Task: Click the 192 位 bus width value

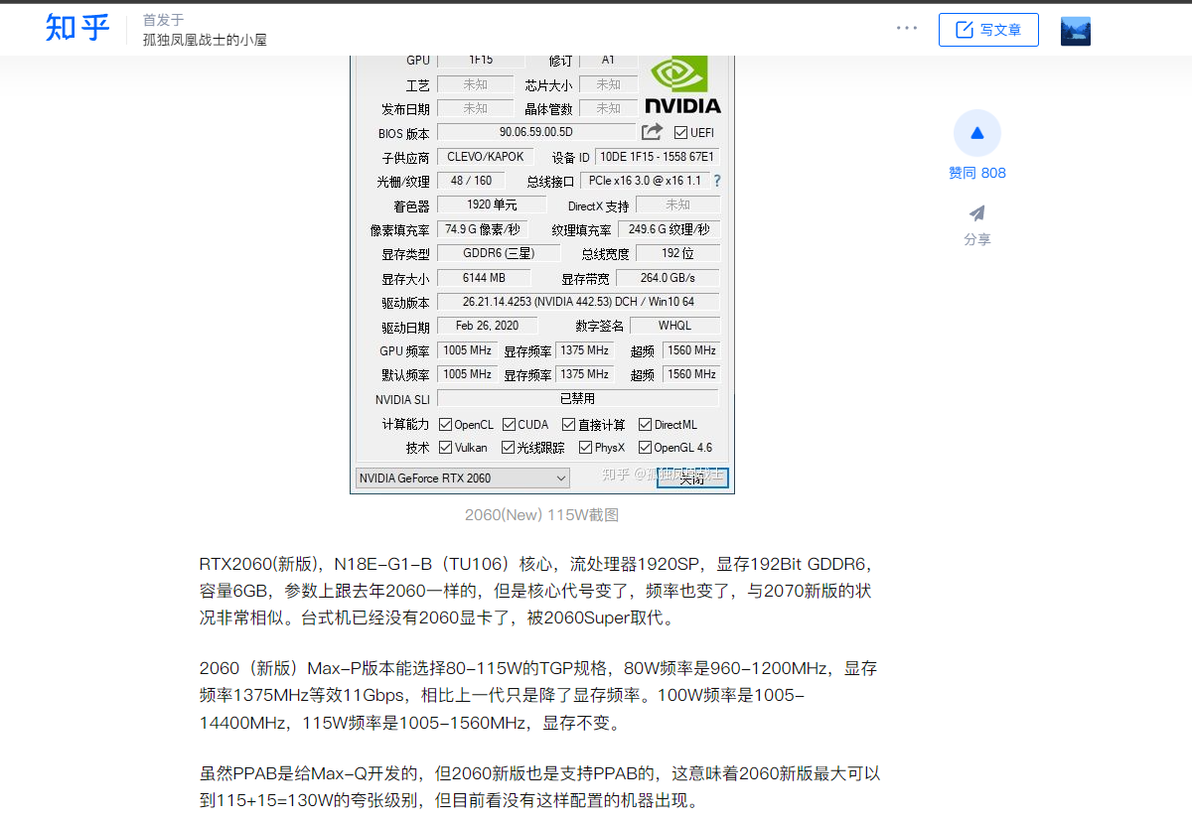Action: point(677,253)
